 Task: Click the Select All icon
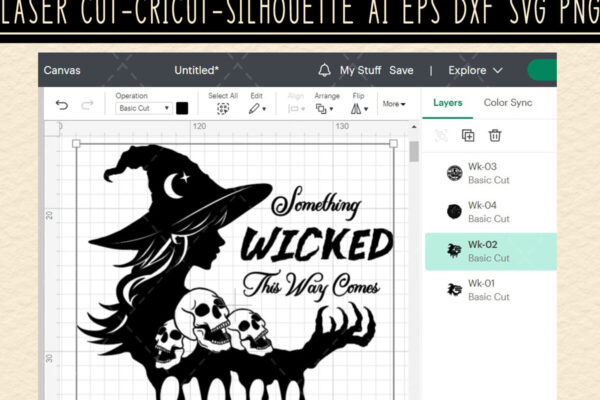223,108
